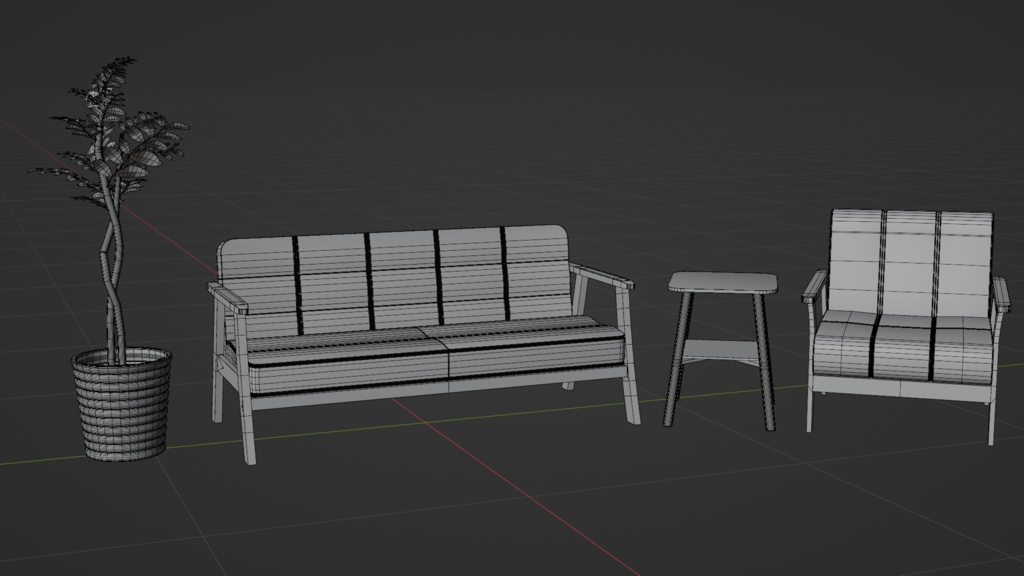Click the woven plant pot
The width and height of the screenshot is (1024, 576).
(x=120, y=400)
